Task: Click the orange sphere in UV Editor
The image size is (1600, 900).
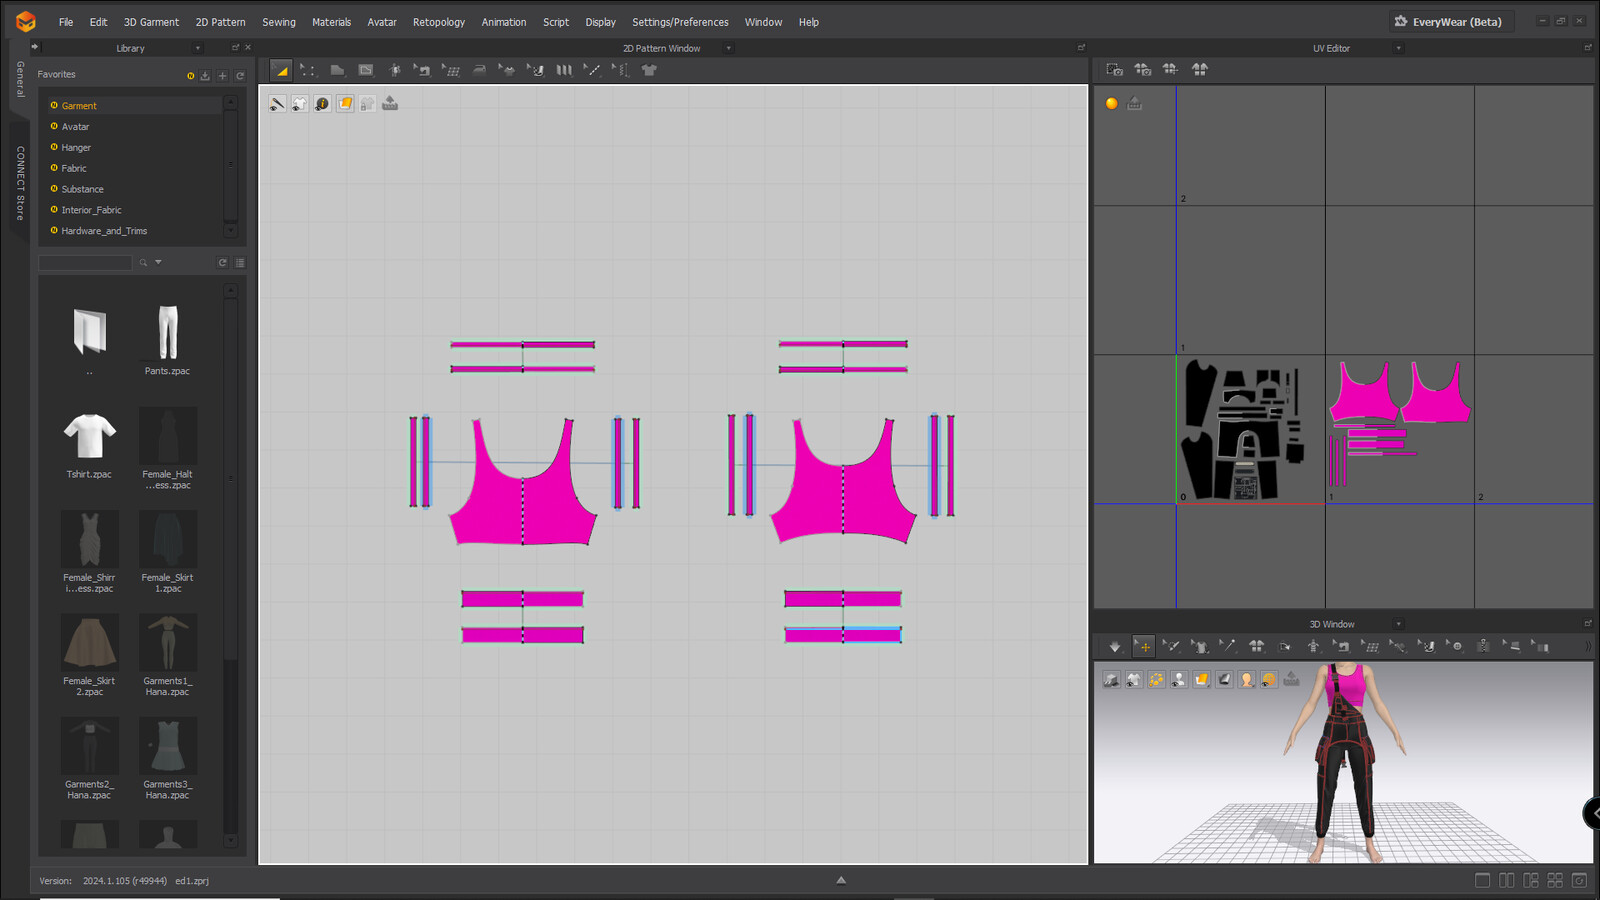Action: click(x=1111, y=103)
